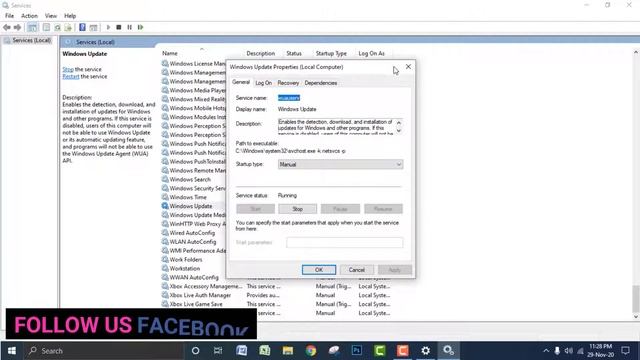Open Photoshop from the taskbar
Viewport: 640px width, 360px height.
(x=357, y=351)
